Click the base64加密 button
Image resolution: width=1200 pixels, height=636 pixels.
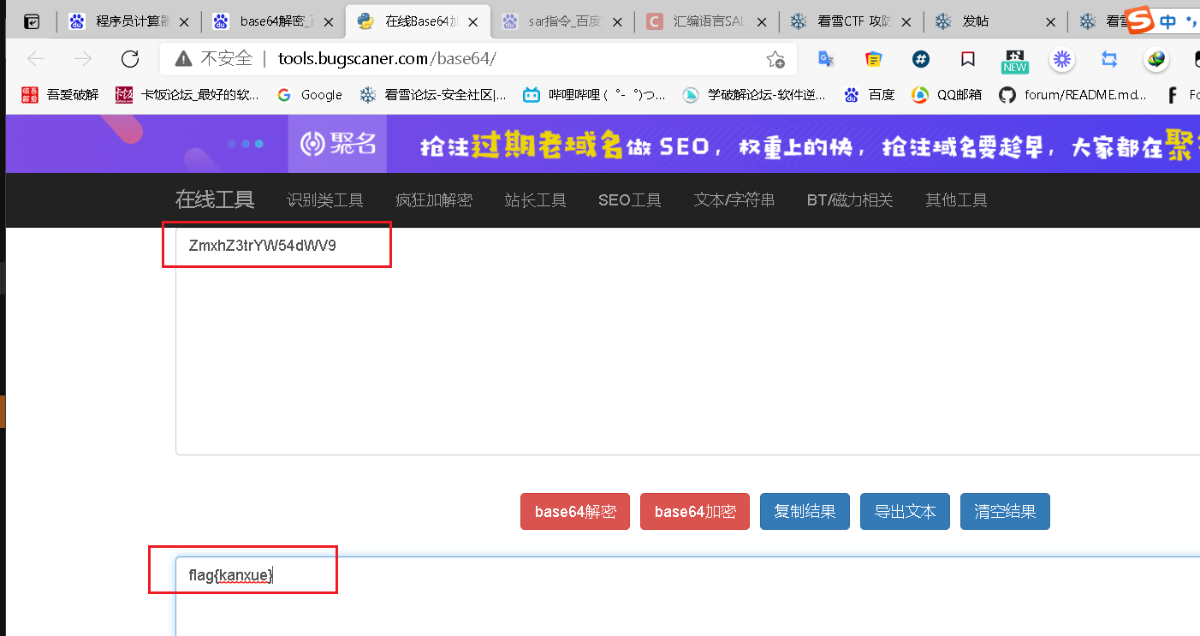click(x=695, y=511)
